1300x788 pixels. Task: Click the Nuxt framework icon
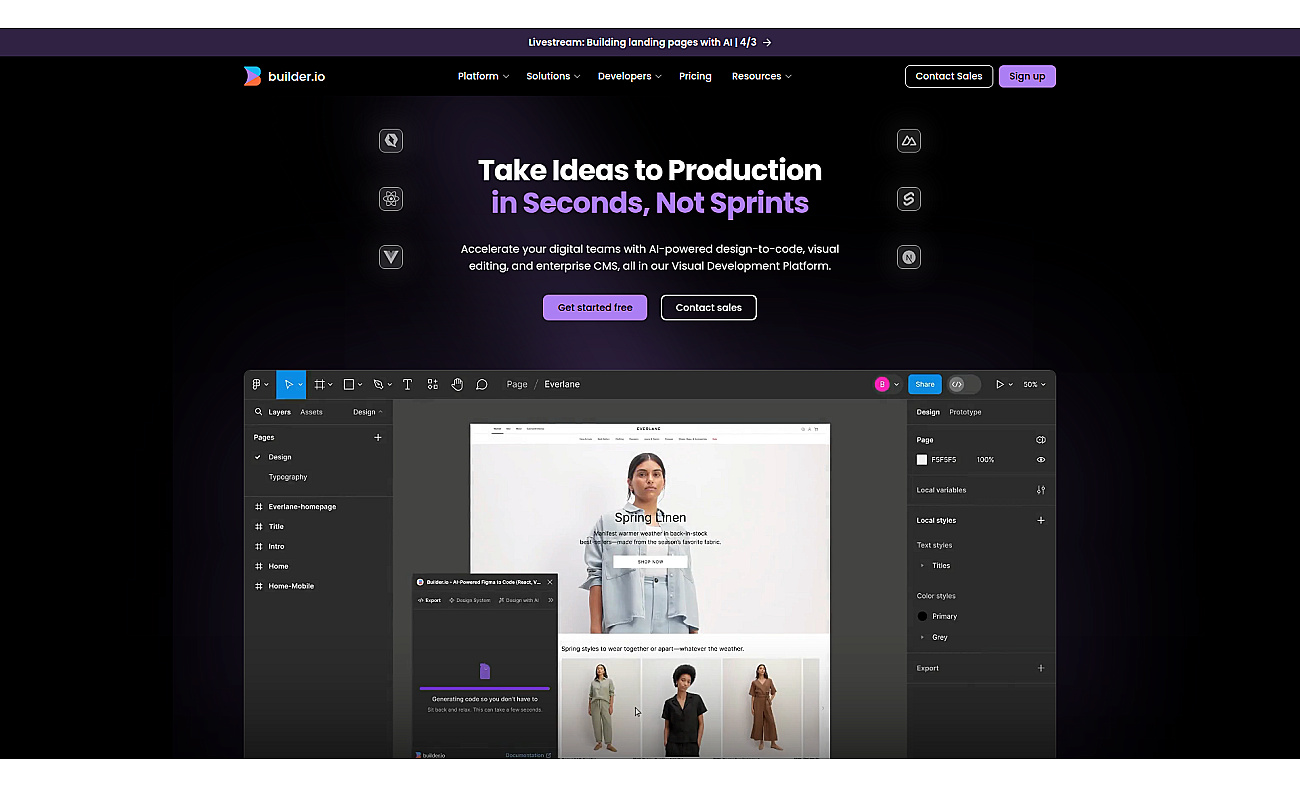[x=909, y=141]
